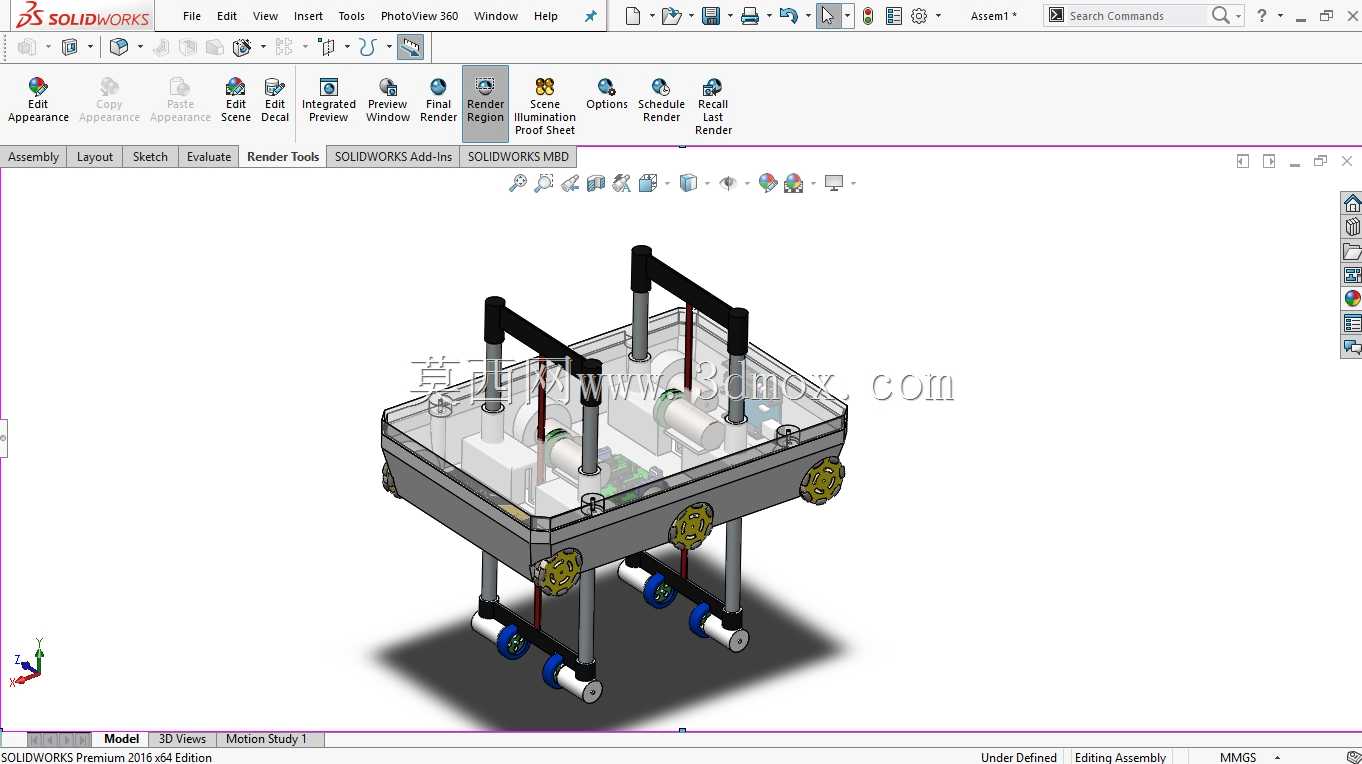Open the Options gear icon
The image size is (1362, 764).
[919, 16]
